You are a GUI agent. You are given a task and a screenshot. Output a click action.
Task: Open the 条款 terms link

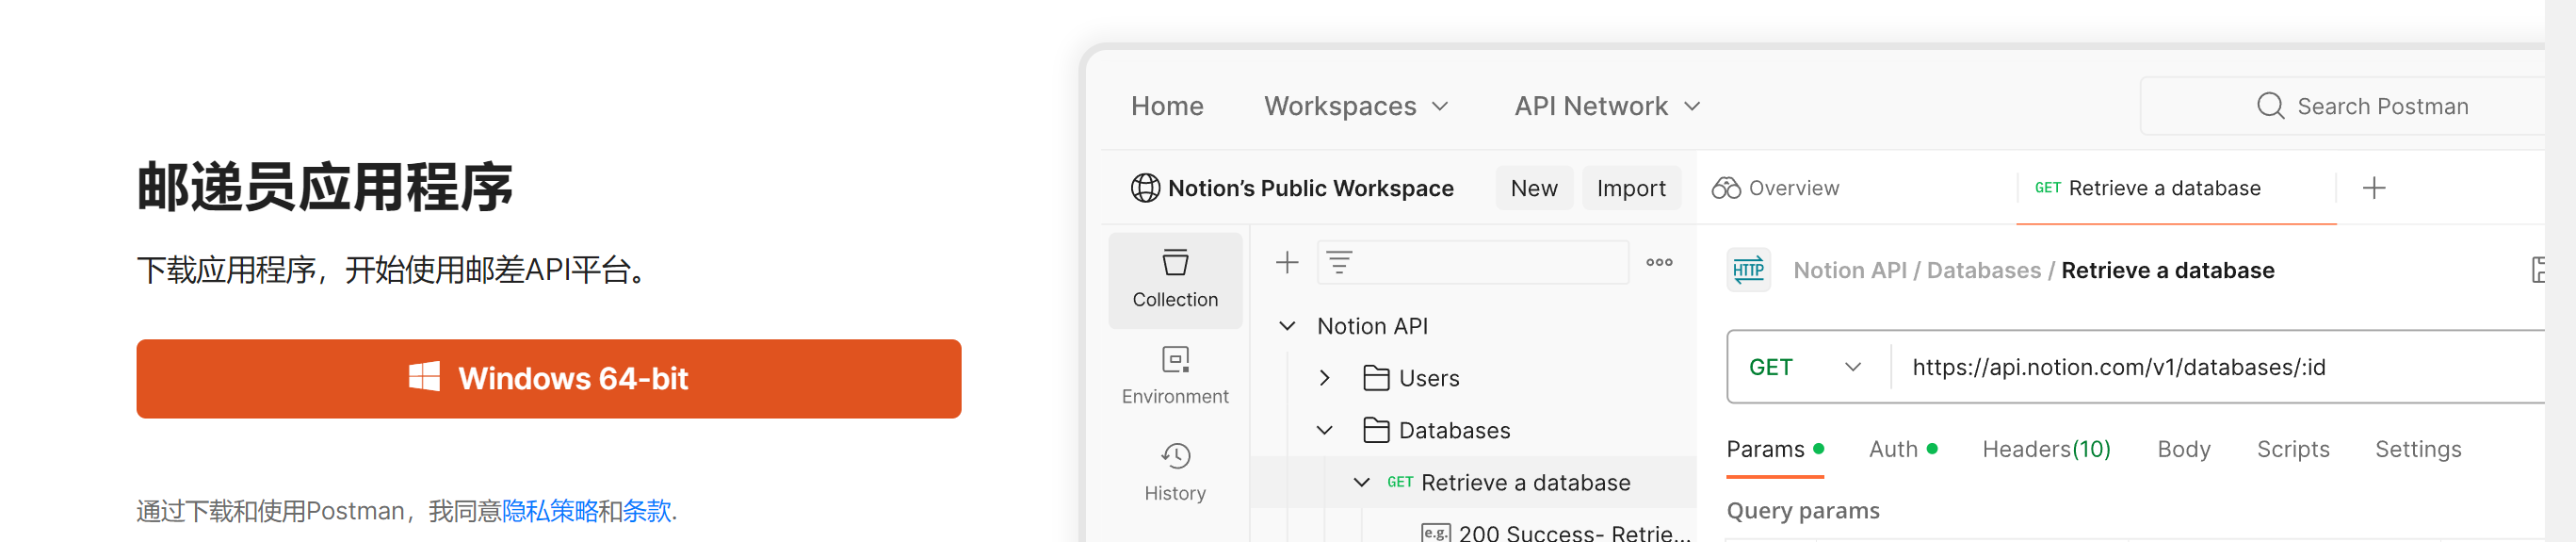click(x=646, y=511)
